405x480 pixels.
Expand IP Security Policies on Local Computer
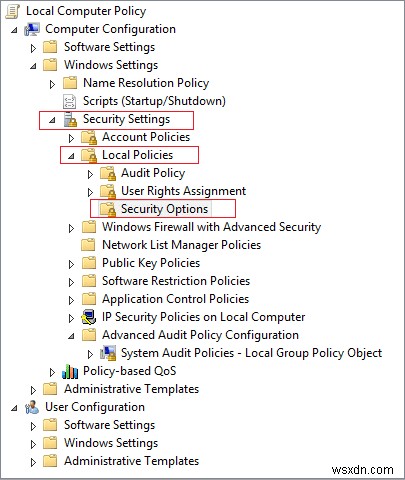(71, 318)
